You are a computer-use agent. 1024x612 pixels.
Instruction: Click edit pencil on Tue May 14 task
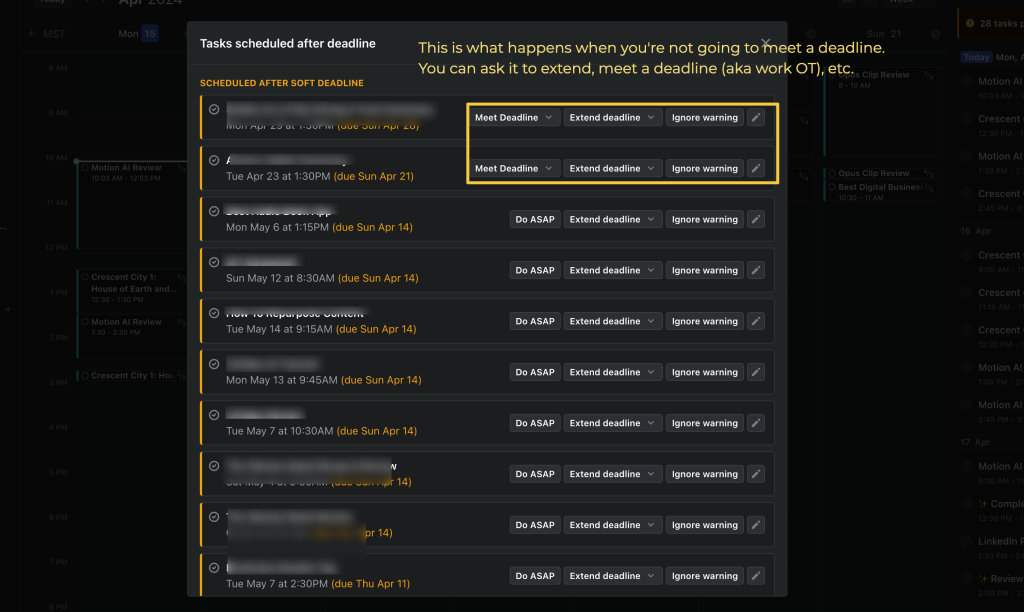coord(756,321)
